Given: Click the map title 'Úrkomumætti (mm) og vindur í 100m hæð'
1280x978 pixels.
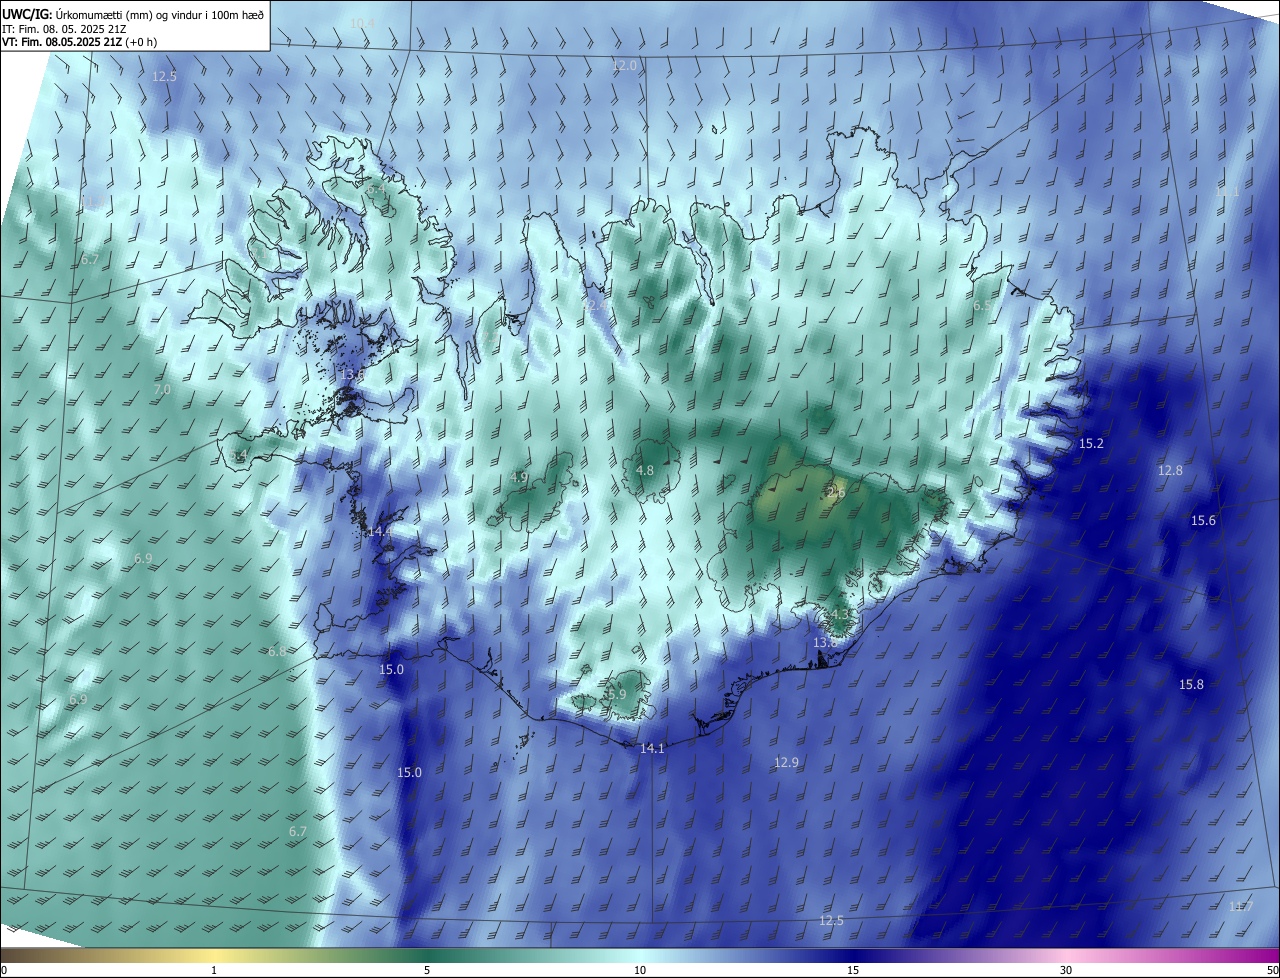Looking at the screenshot, I should click(159, 14).
